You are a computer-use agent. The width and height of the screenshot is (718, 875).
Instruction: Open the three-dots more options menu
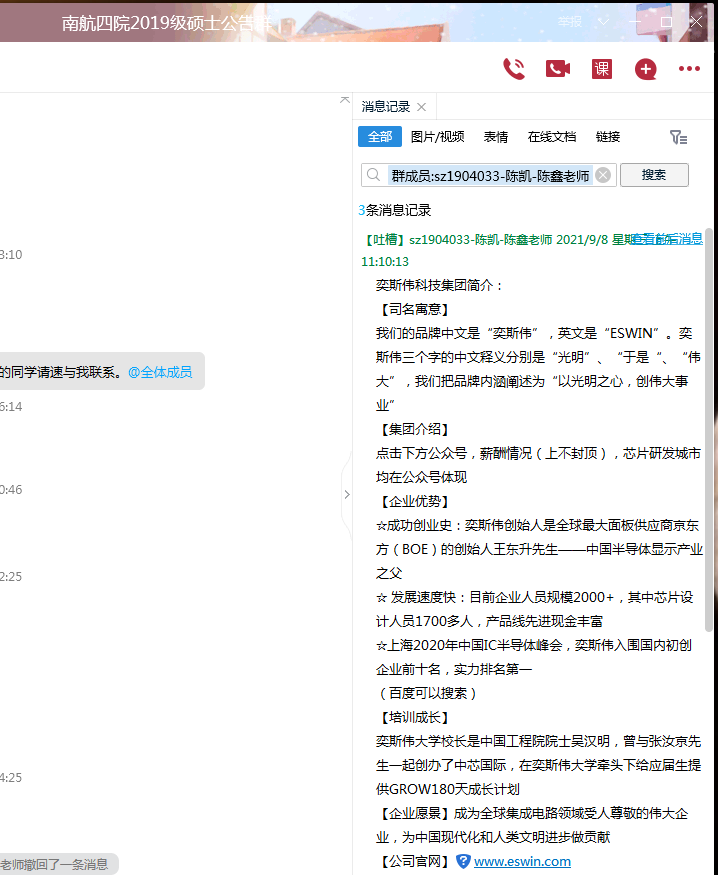689,69
